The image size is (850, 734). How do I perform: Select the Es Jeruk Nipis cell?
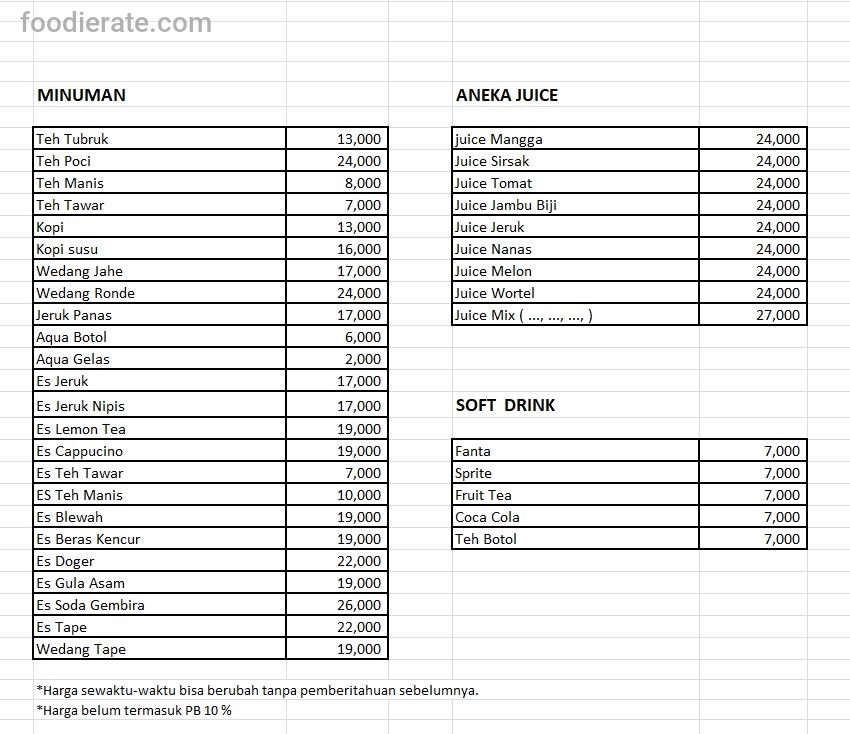(x=160, y=406)
